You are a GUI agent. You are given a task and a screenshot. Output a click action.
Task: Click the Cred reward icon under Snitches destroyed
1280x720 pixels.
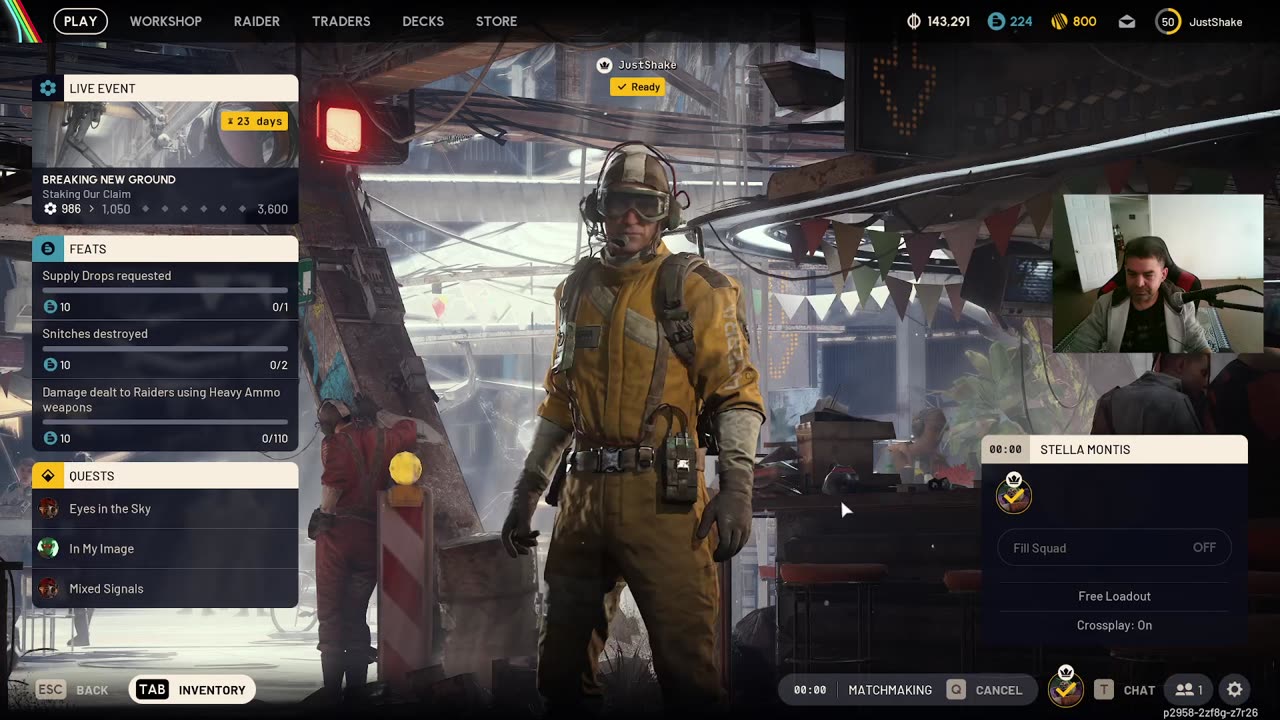(x=50, y=365)
